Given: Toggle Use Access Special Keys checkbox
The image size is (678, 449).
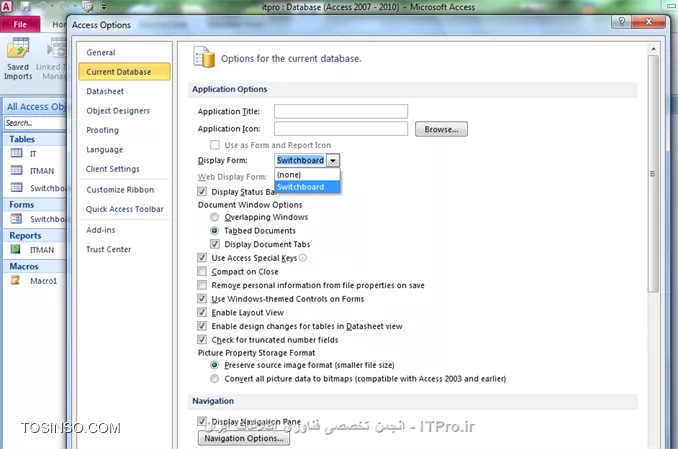Looking at the screenshot, I should coord(202,258).
